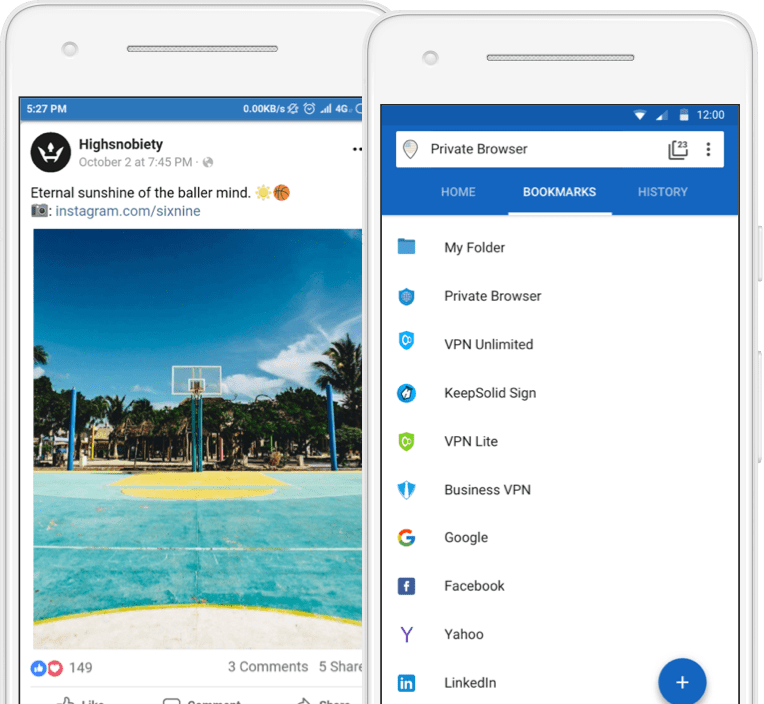Tap the battery icon in right phone status bar
The width and height of the screenshot is (764, 704).
[684, 115]
